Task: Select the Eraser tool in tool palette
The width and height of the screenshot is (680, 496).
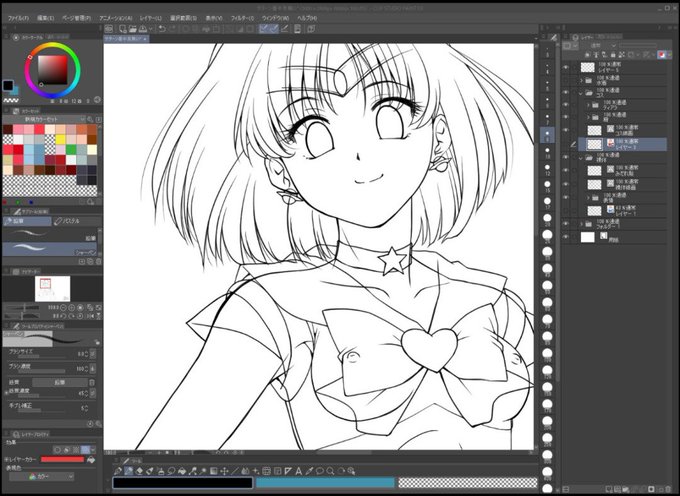Action: pos(140,471)
